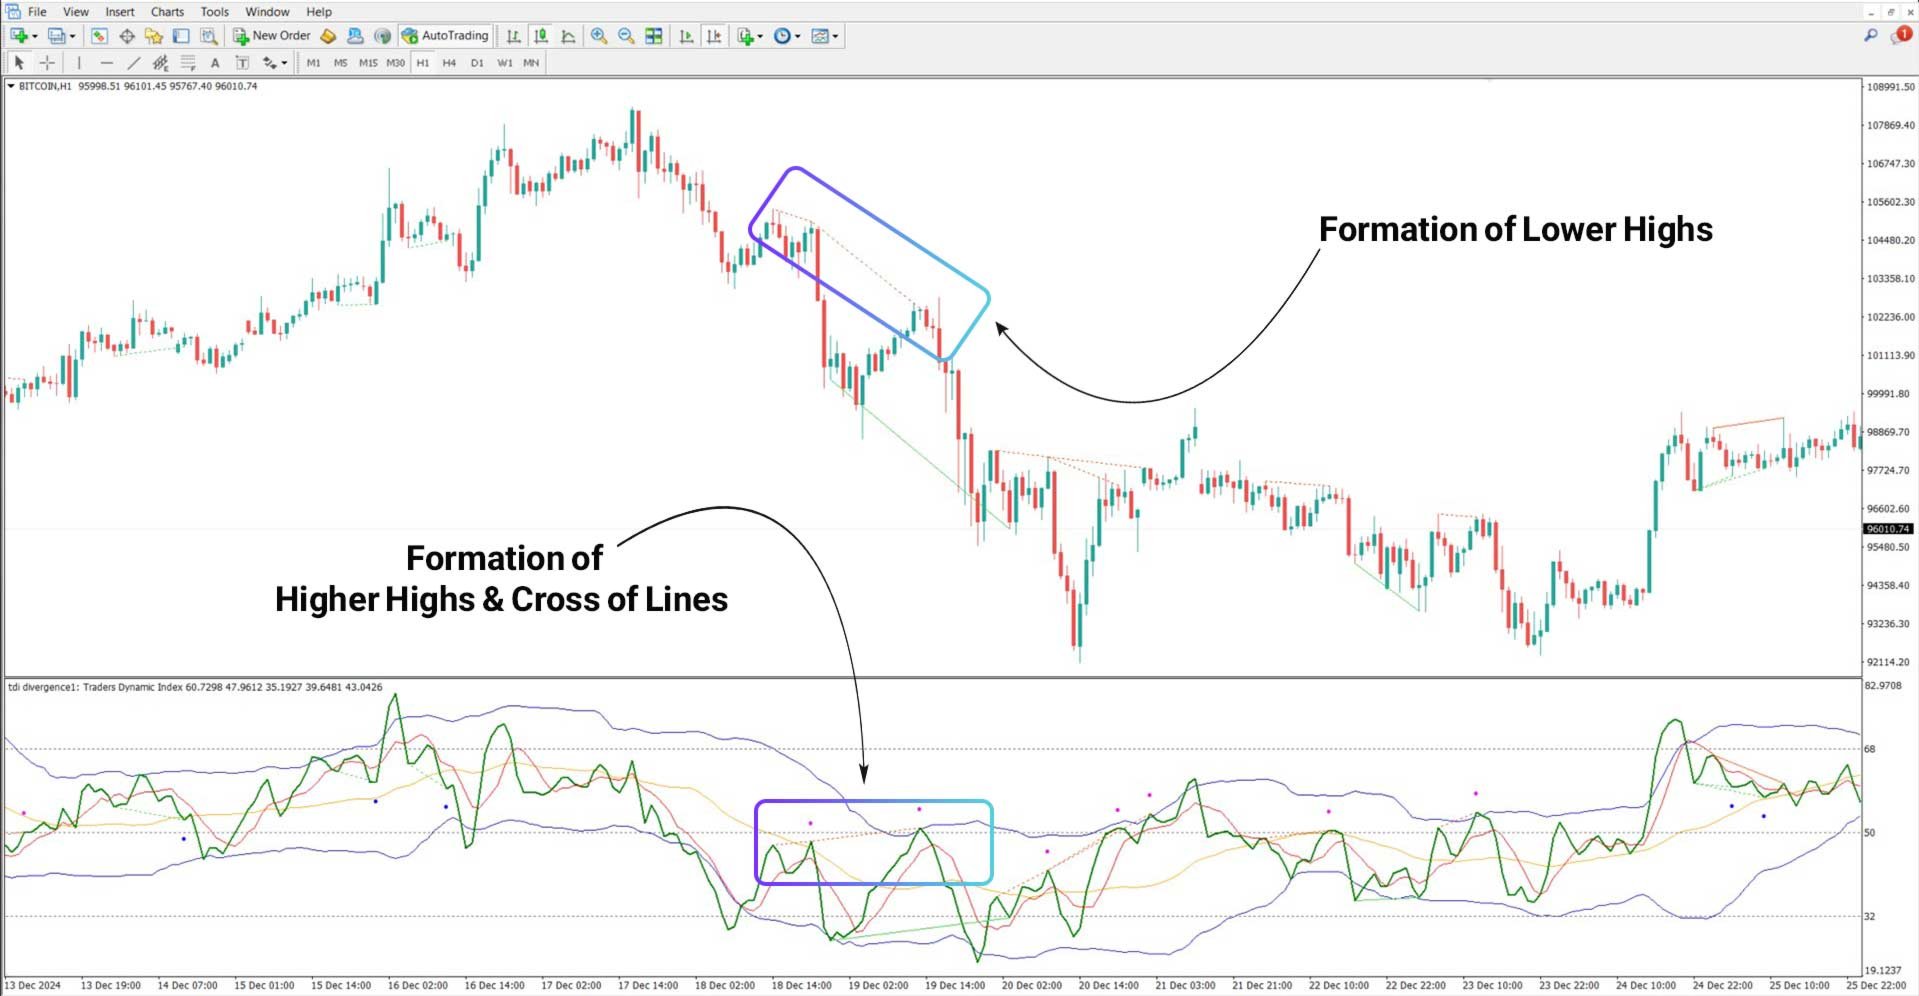This screenshot has height=996, width=1919.
Task: Expand the Profiles dropdown arrow
Action: (72, 36)
